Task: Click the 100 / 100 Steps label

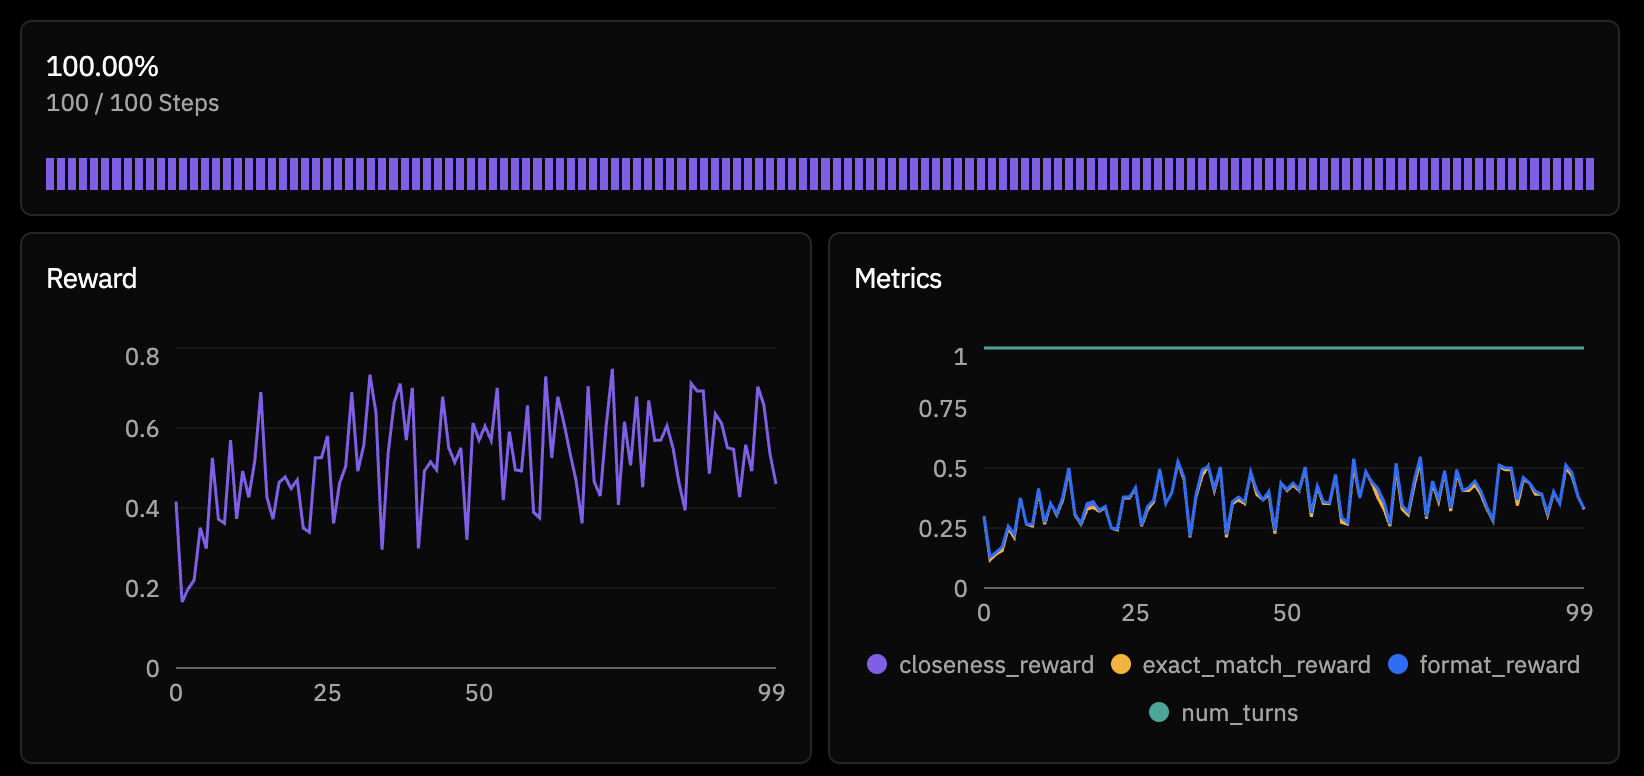Action: (x=132, y=103)
